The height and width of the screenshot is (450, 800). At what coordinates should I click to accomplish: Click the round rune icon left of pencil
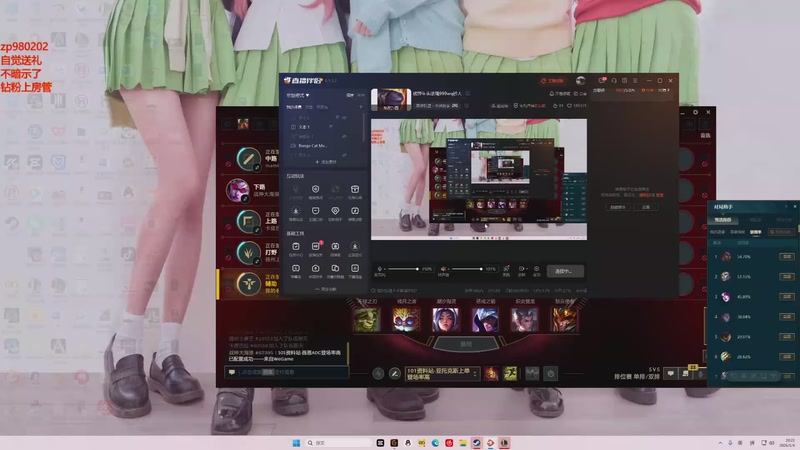pyautogui.click(x=378, y=374)
